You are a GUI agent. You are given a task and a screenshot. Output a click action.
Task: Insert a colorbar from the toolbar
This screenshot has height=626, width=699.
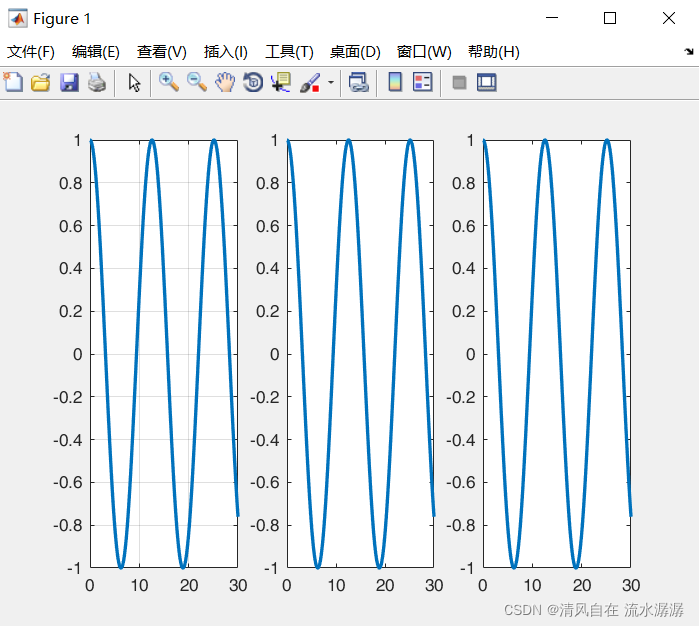click(x=395, y=83)
